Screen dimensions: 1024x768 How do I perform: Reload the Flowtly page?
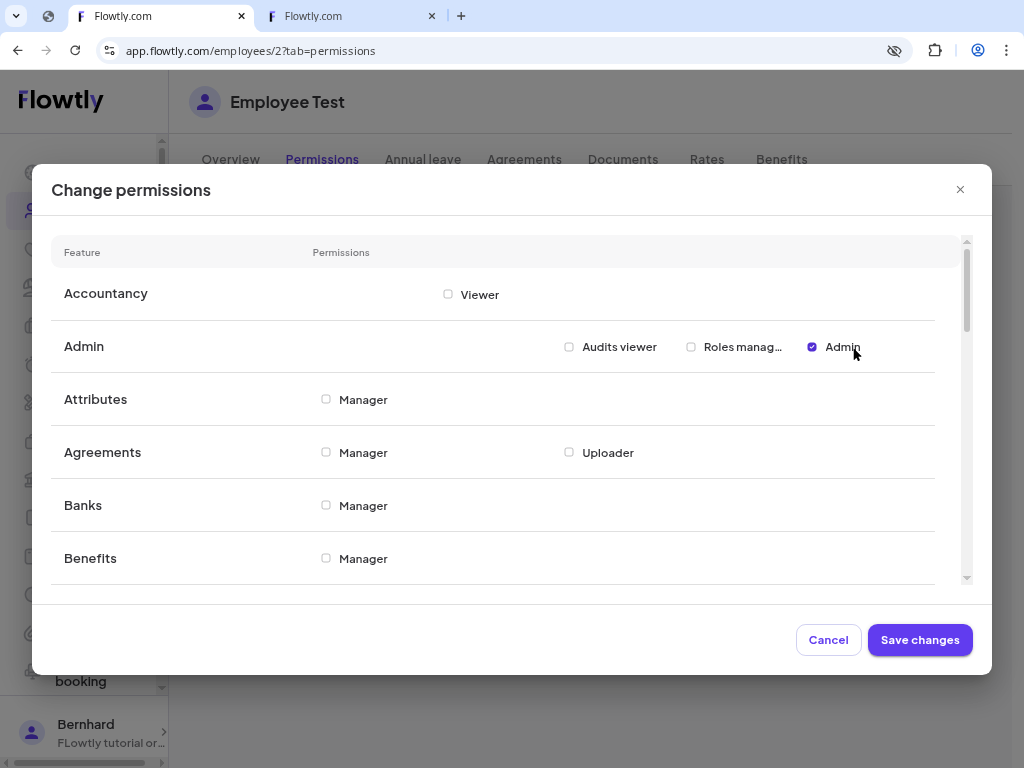76,50
